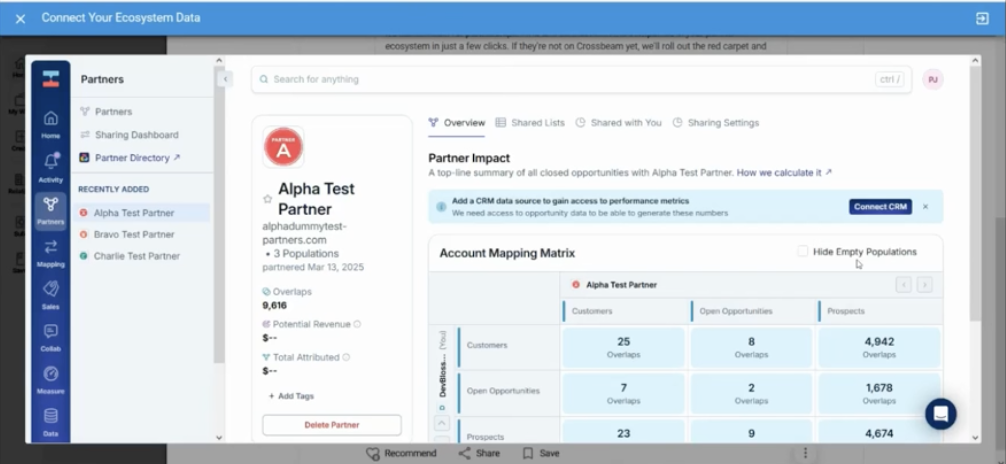This screenshot has width=1006, height=464.
Task: Click the Prospects column header
Action: 846,311
